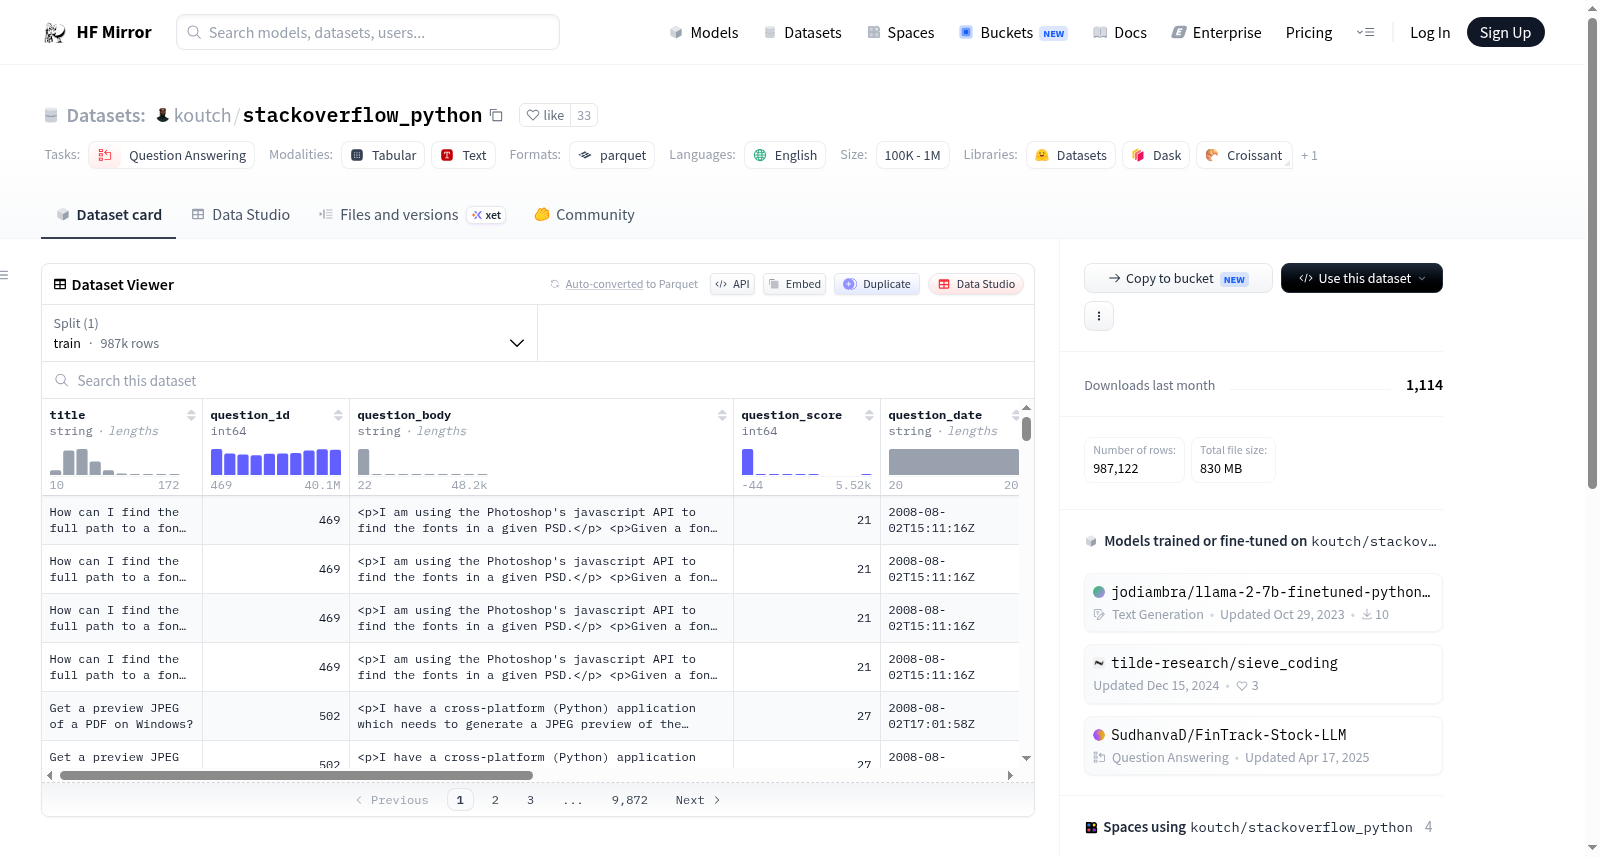Toggle sort on the question_score column
This screenshot has width=1600, height=857.
869,415
